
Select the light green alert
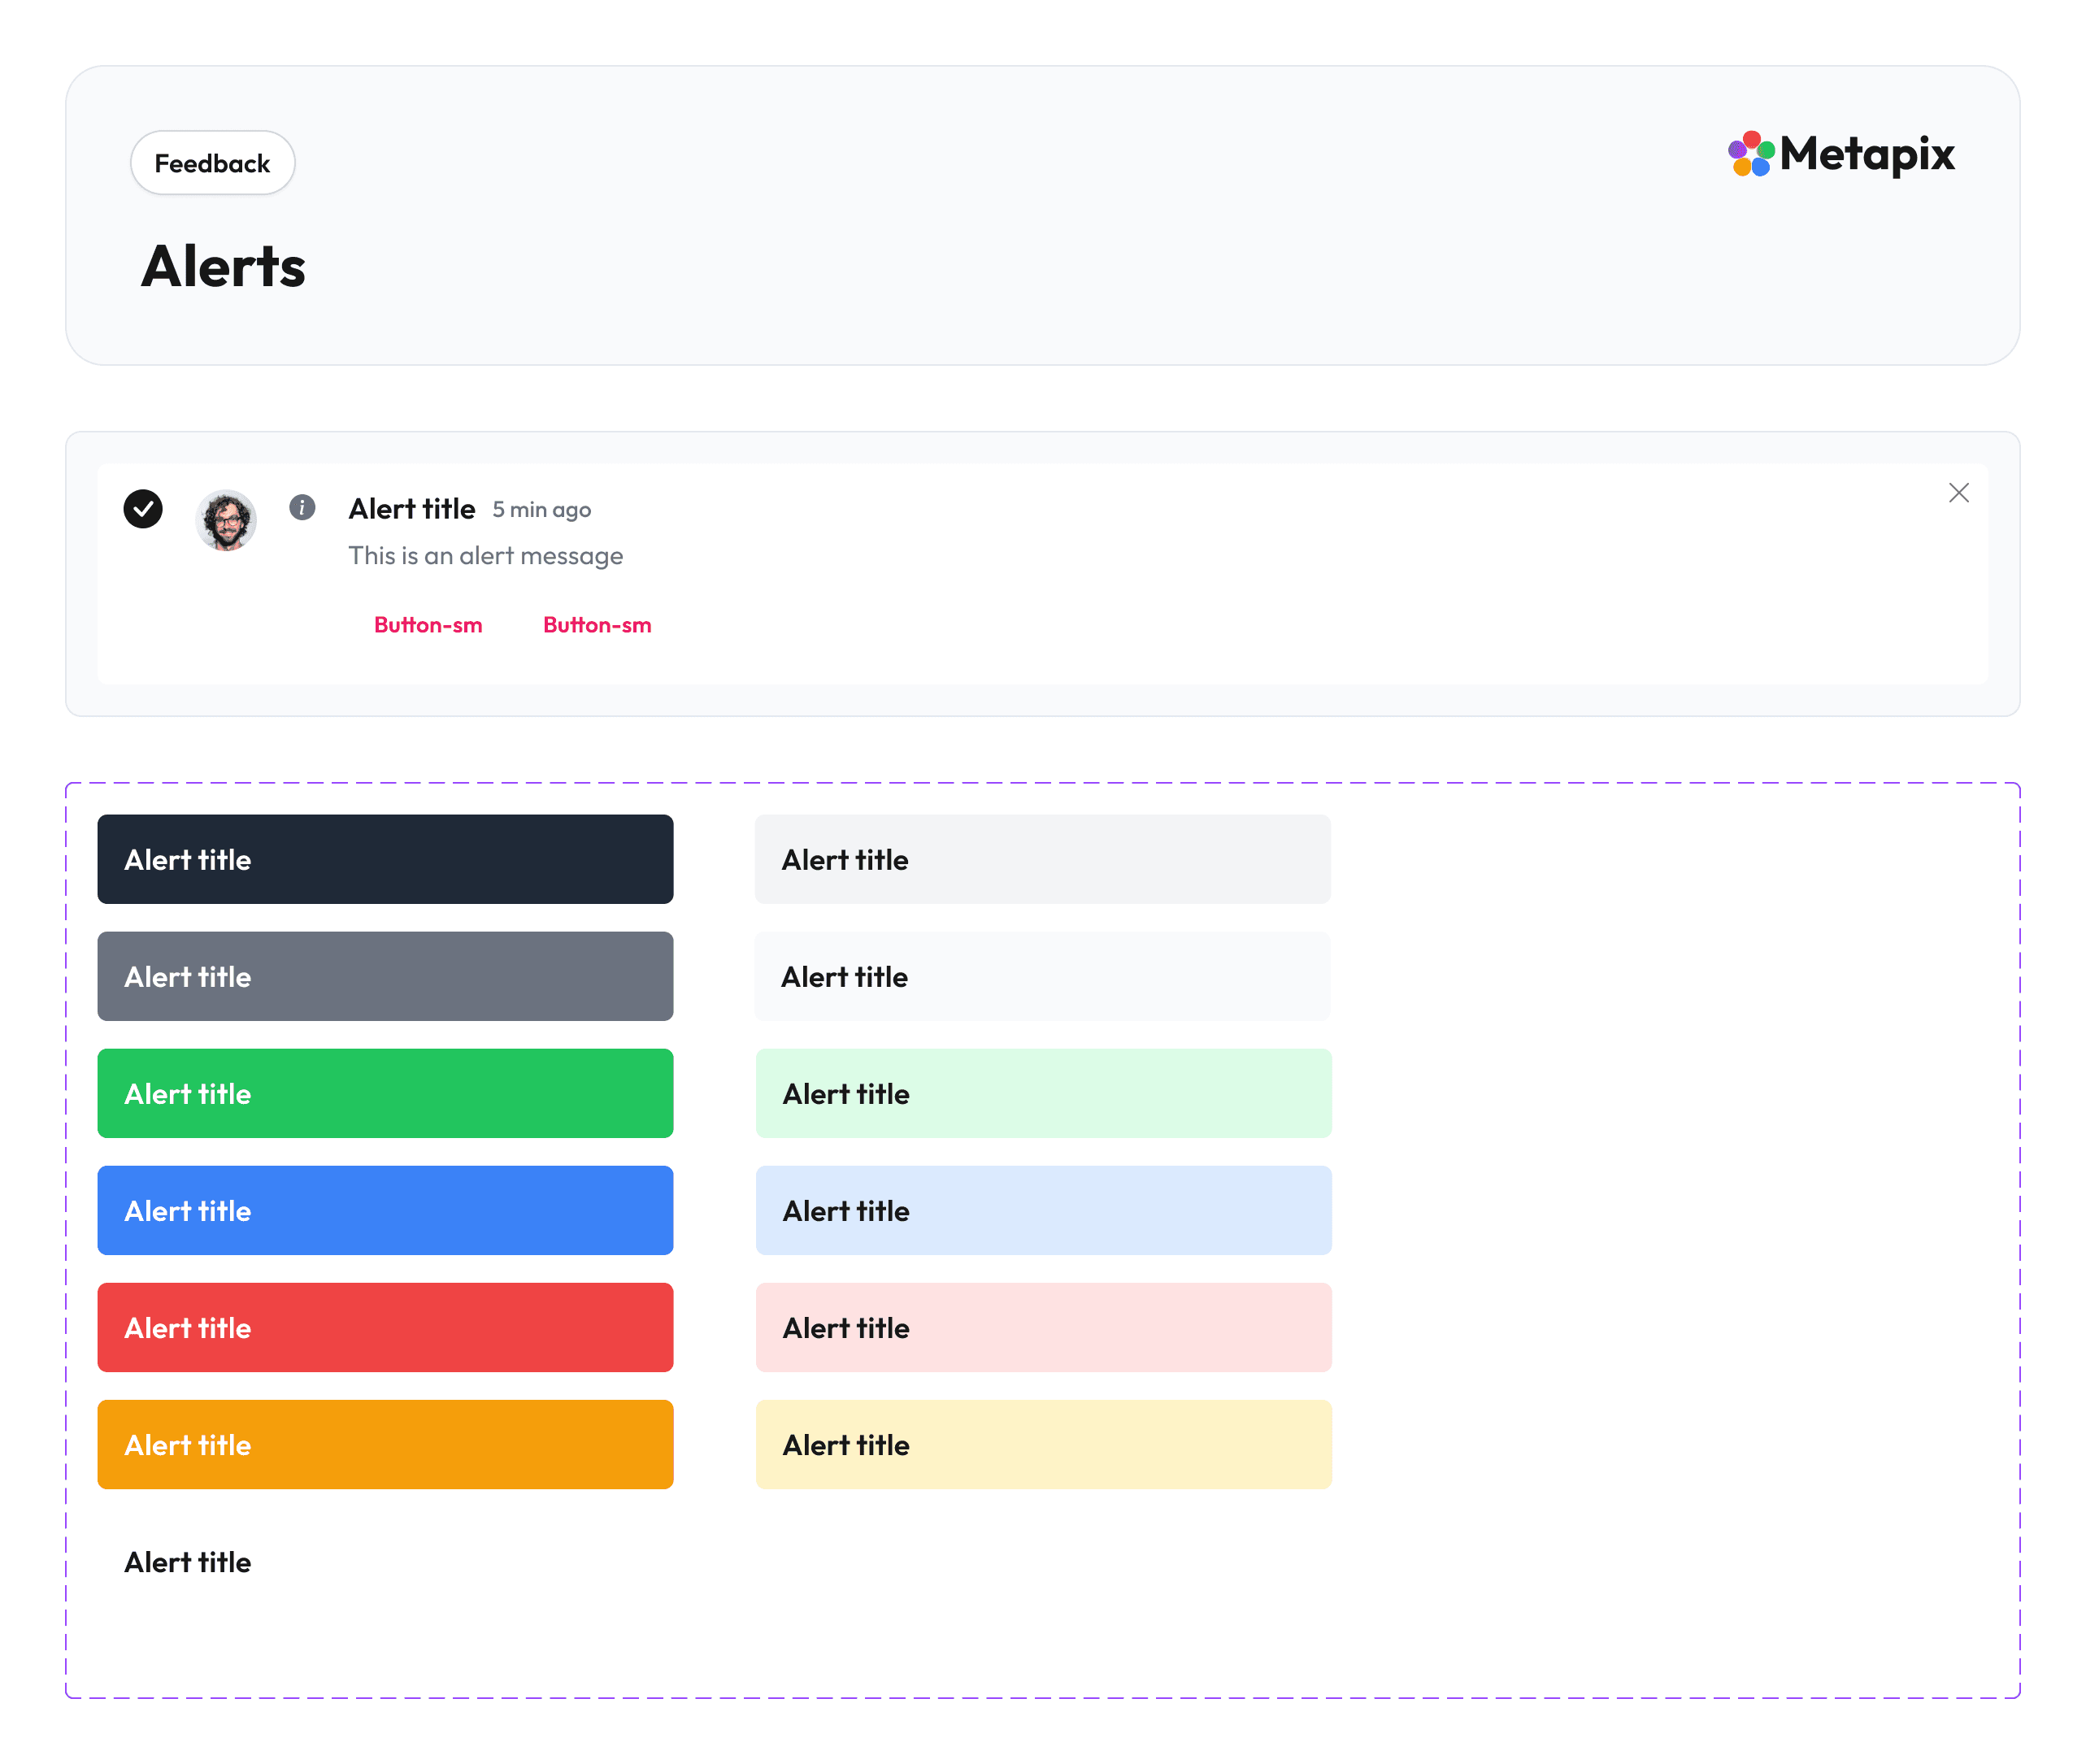(1043, 1093)
